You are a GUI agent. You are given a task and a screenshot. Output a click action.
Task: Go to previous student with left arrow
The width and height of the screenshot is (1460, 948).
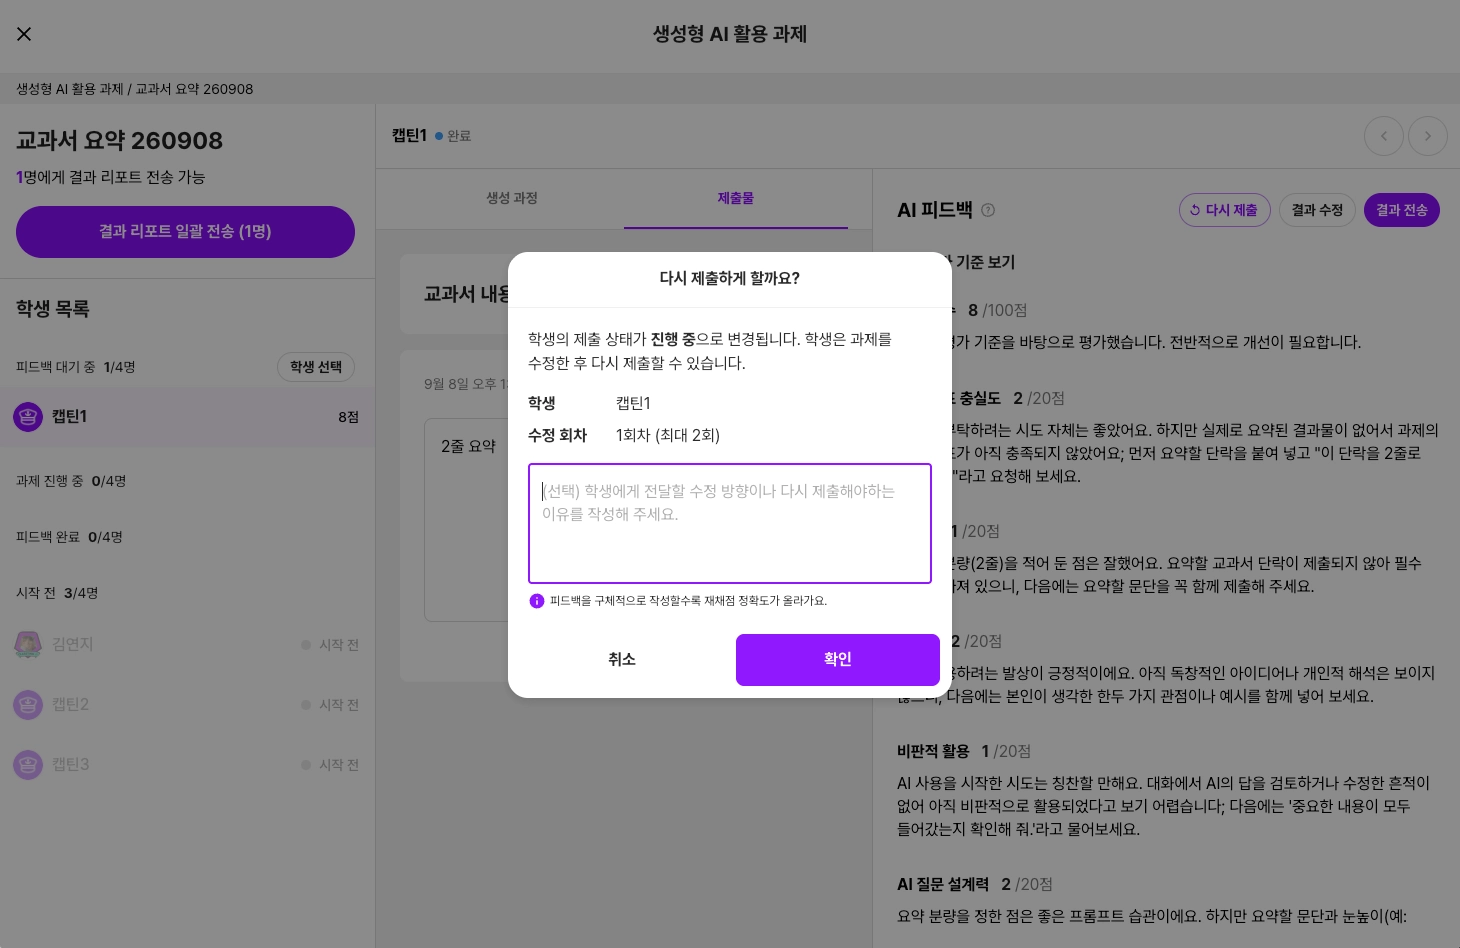pyautogui.click(x=1384, y=136)
